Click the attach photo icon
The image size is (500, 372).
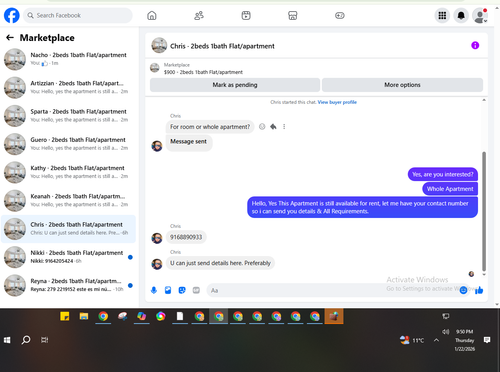click(x=168, y=290)
